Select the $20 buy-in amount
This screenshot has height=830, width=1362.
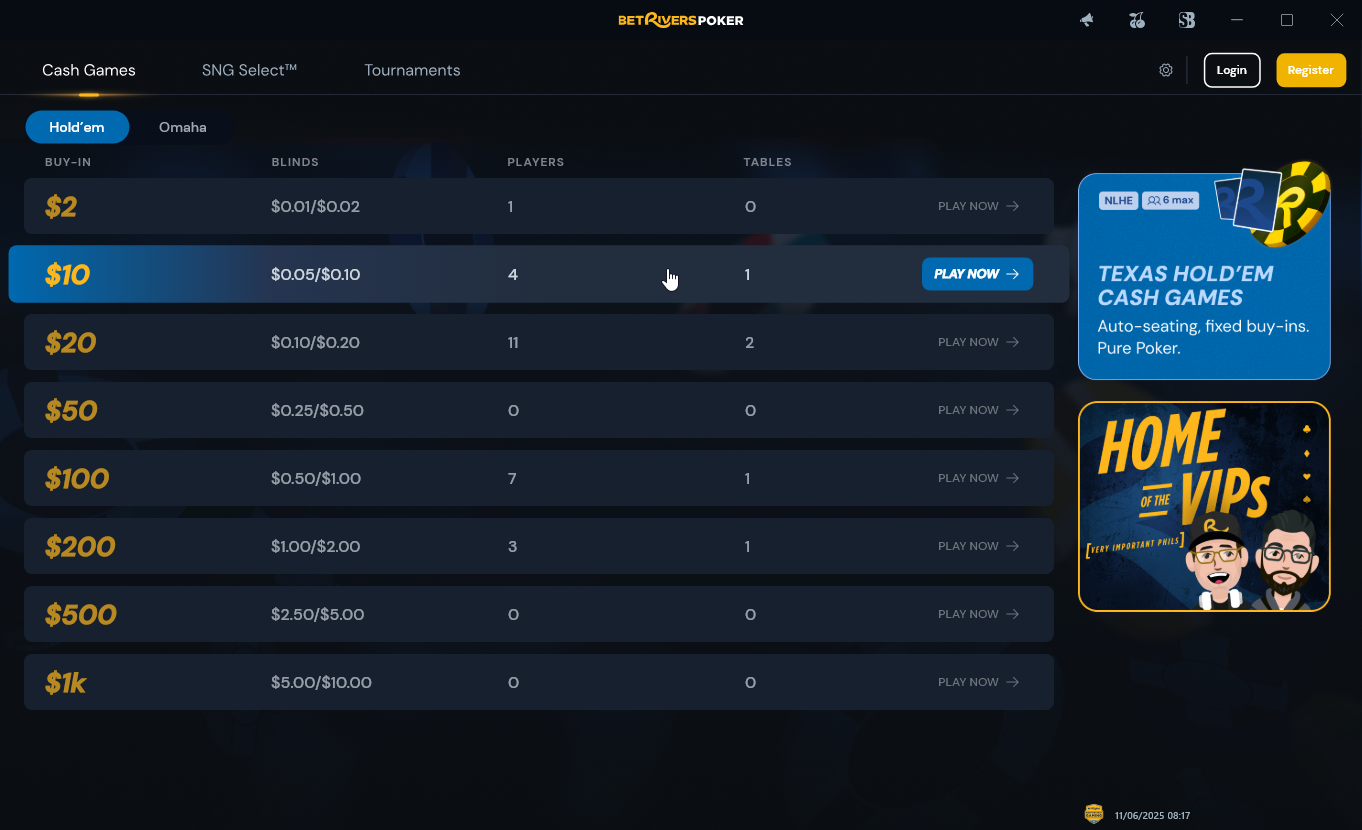click(70, 343)
